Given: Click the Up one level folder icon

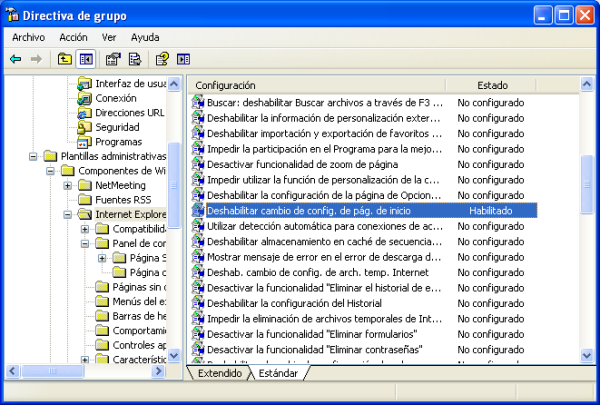Looking at the screenshot, I should (x=65, y=59).
